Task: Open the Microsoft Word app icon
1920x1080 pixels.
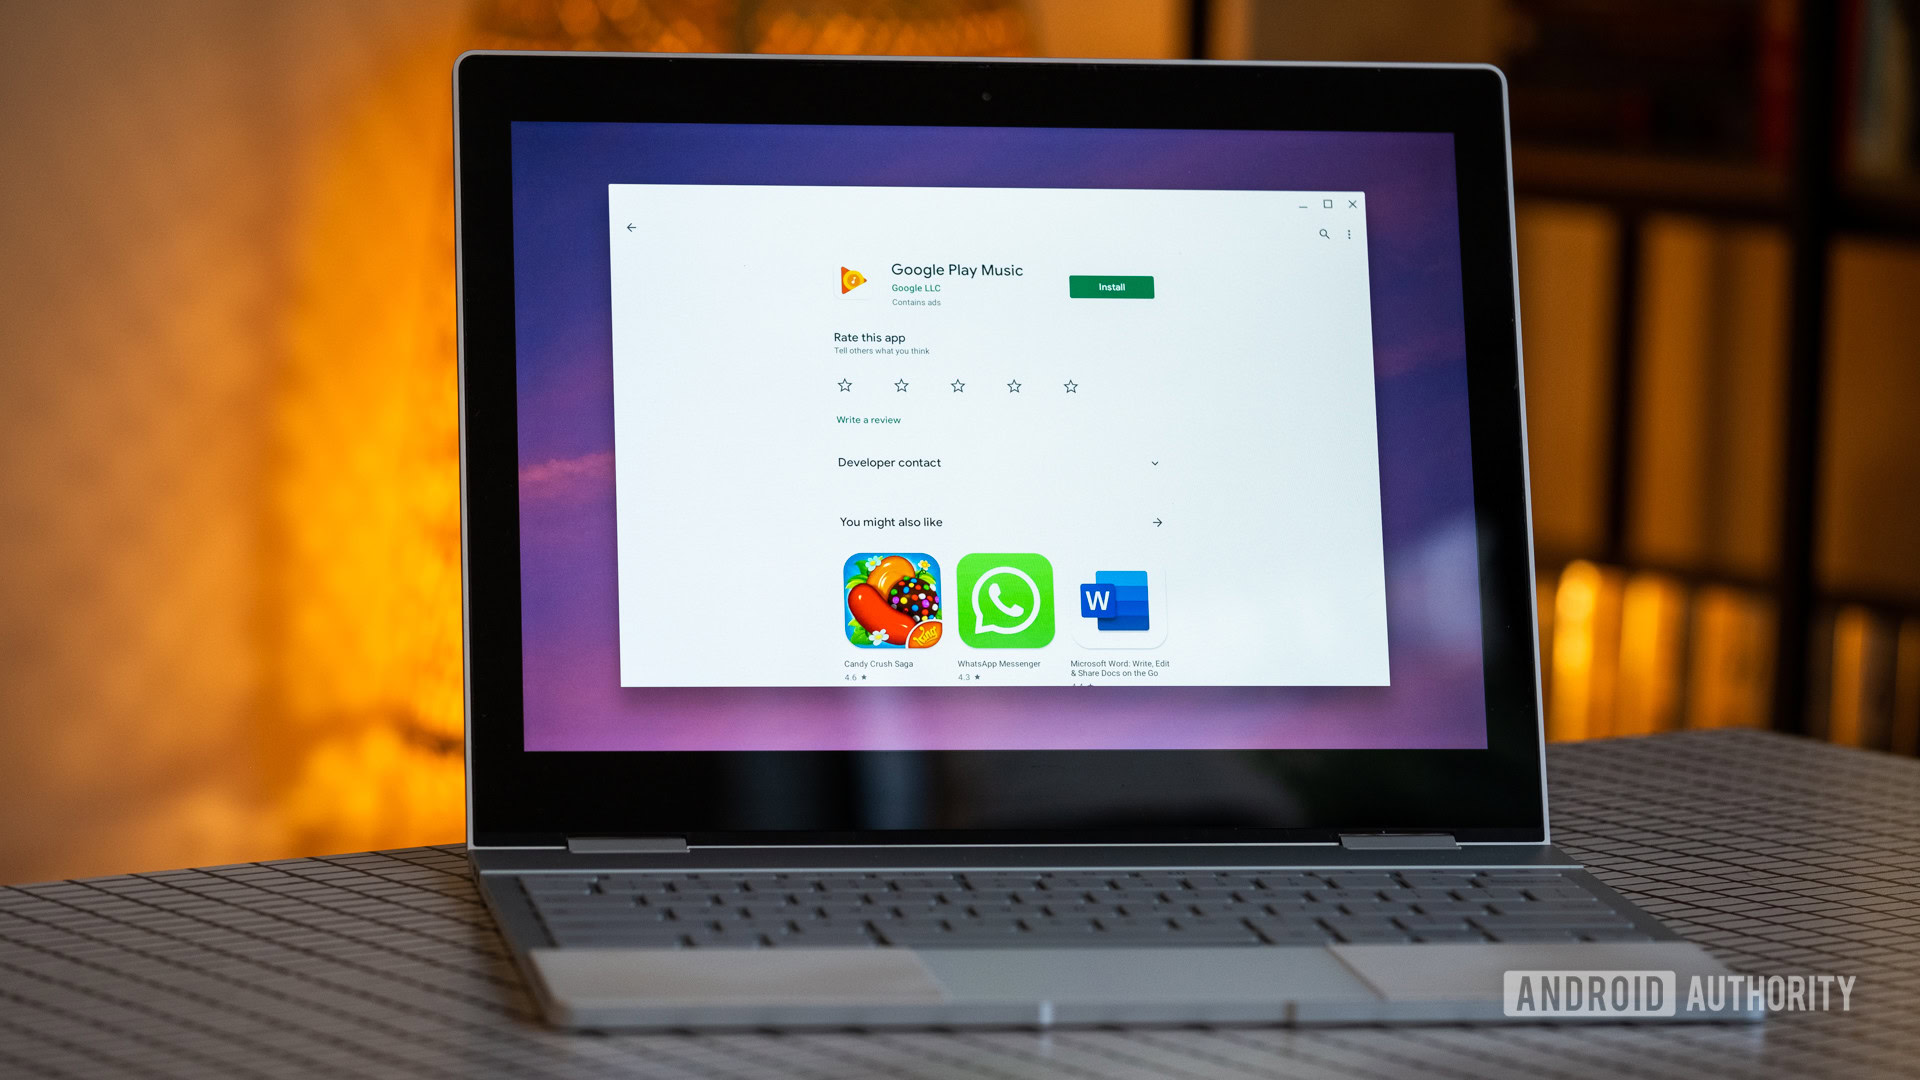Action: [x=1114, y=601]
